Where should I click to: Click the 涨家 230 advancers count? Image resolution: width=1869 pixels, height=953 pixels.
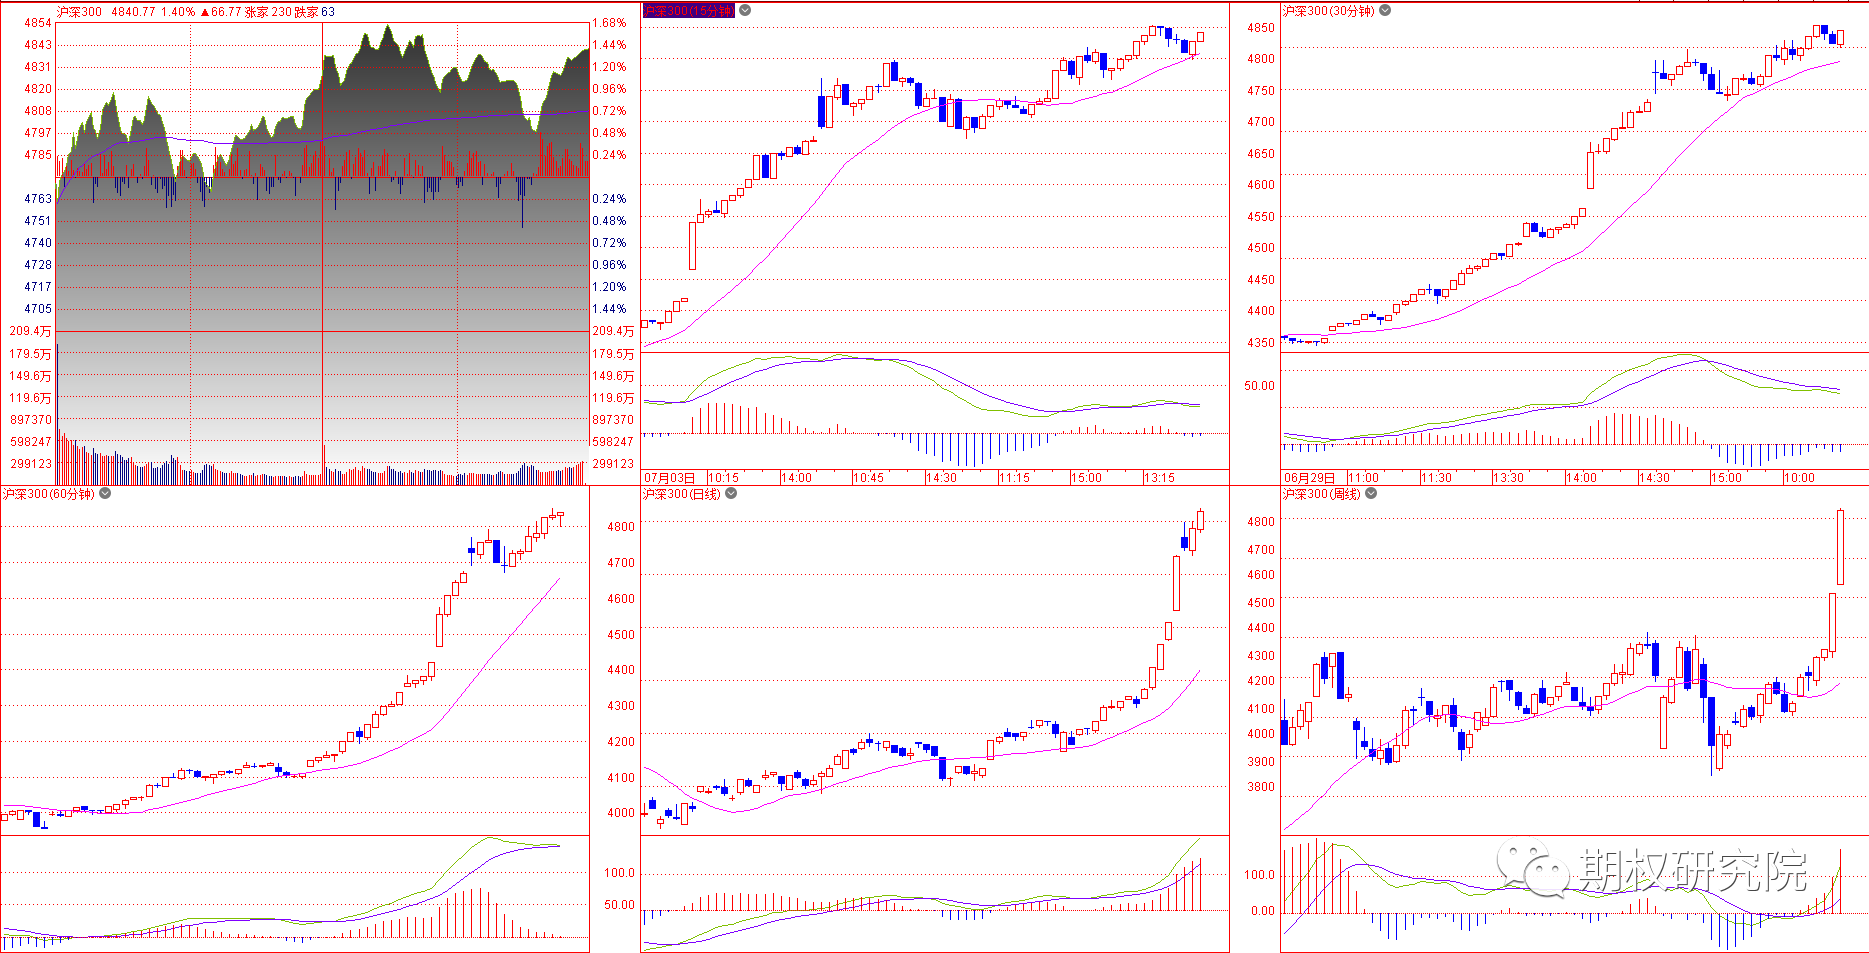point(268,12)
